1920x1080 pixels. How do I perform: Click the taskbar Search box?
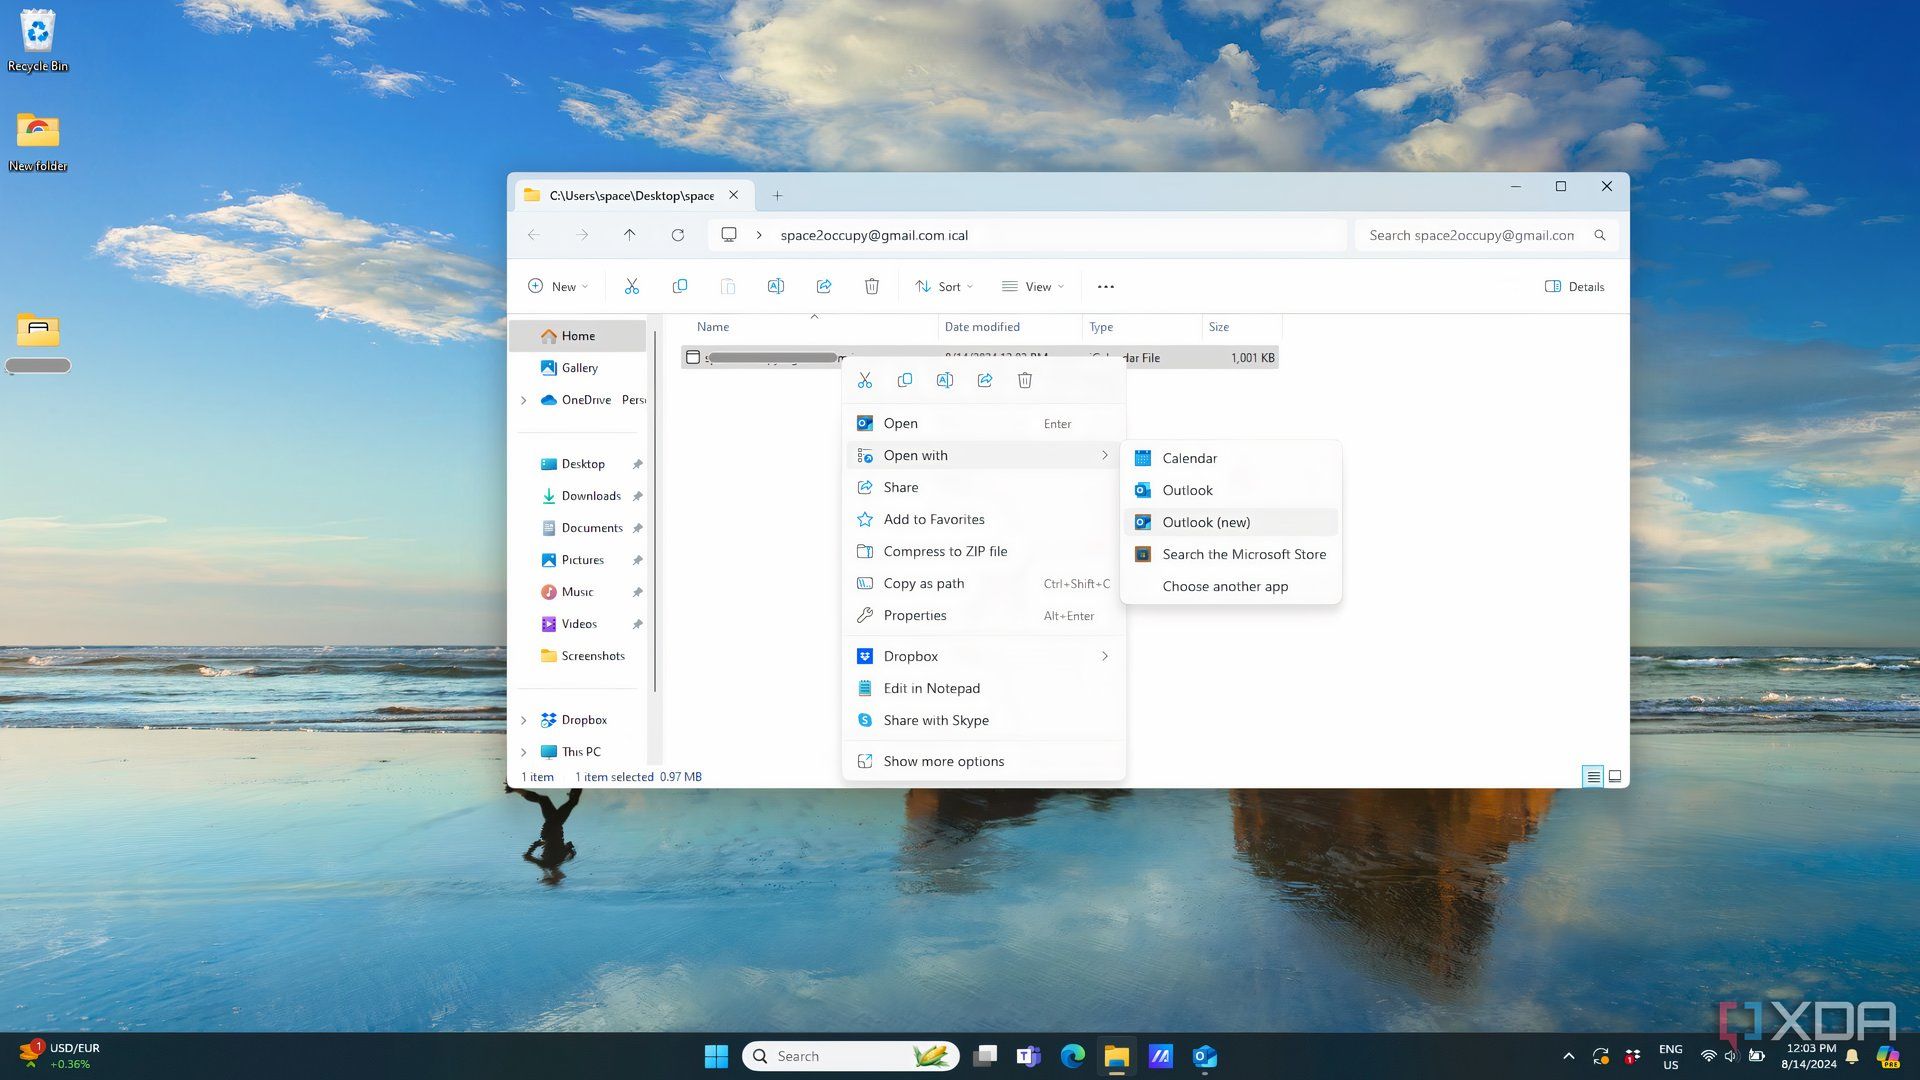click(850, 1056)
